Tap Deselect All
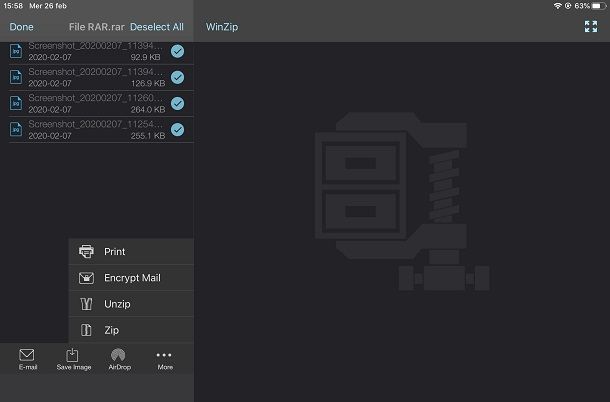 coord(157,27)
